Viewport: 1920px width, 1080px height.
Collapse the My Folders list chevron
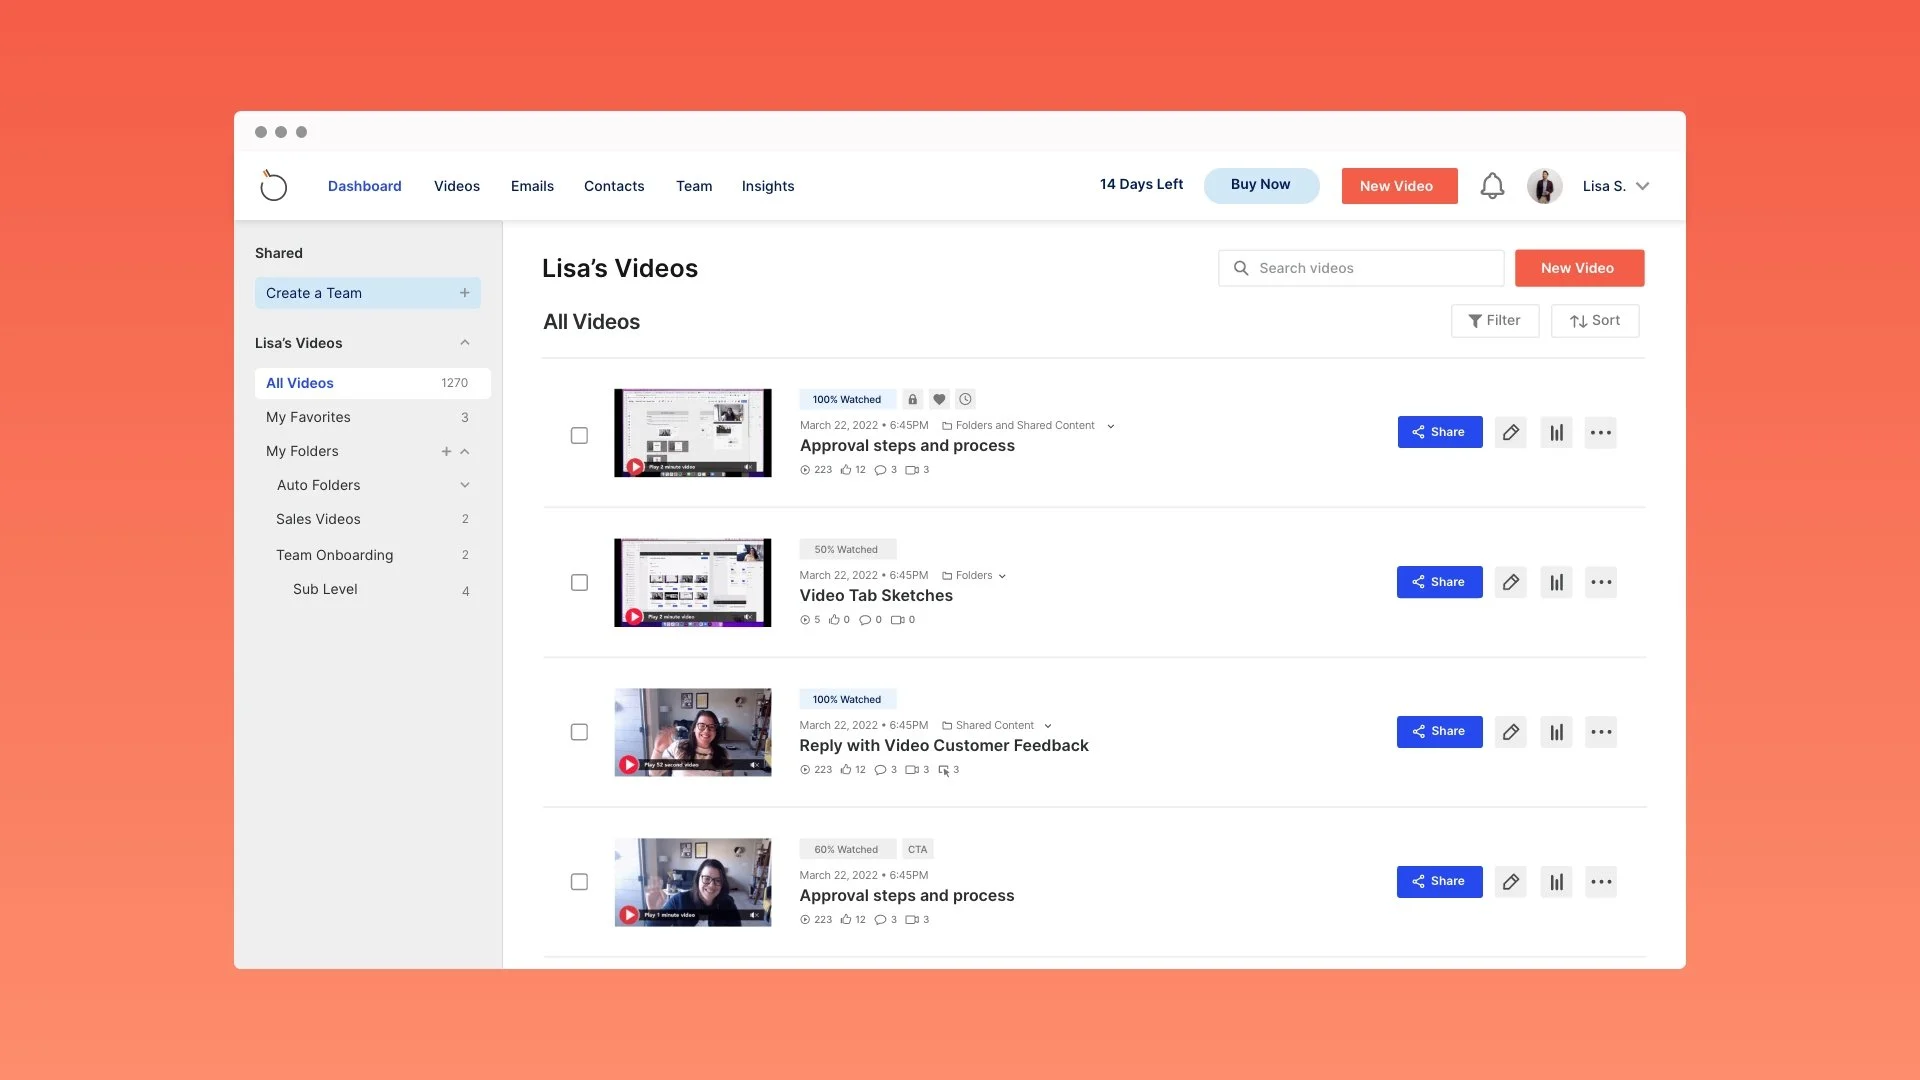click(465, 452)
